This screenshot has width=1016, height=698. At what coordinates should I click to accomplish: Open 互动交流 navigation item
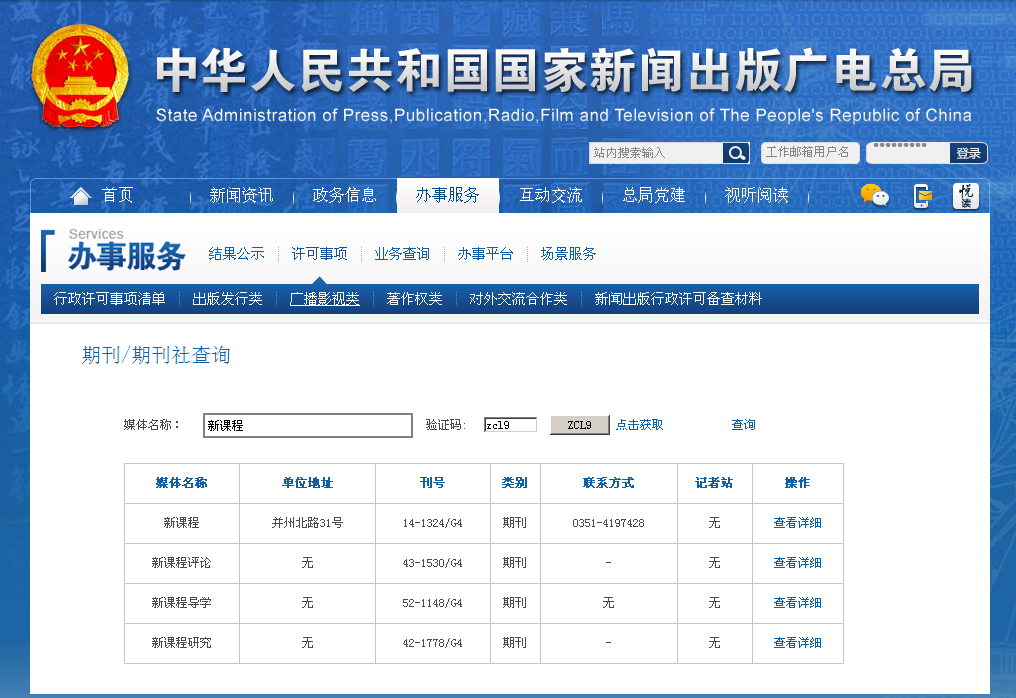[x=551, y=195]
